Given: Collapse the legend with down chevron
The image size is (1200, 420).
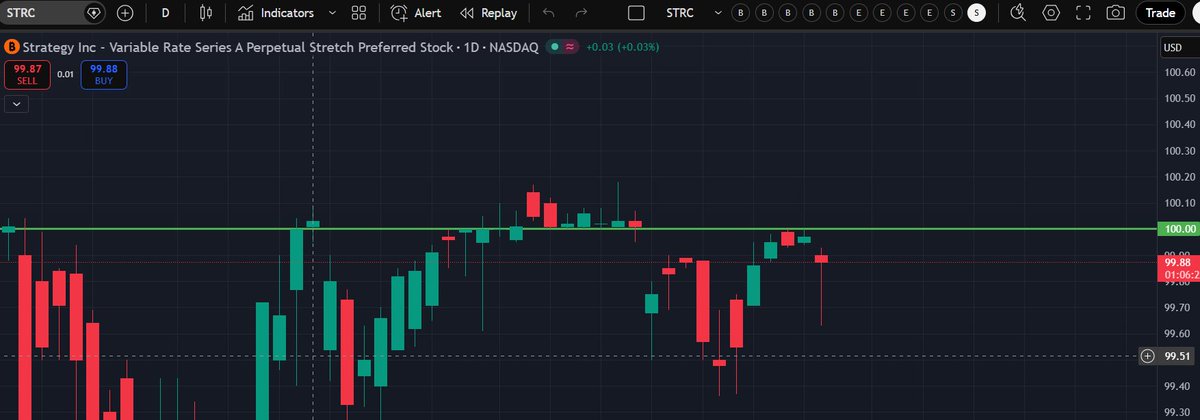Looking at the screenshot, I should tap(17, 103).
